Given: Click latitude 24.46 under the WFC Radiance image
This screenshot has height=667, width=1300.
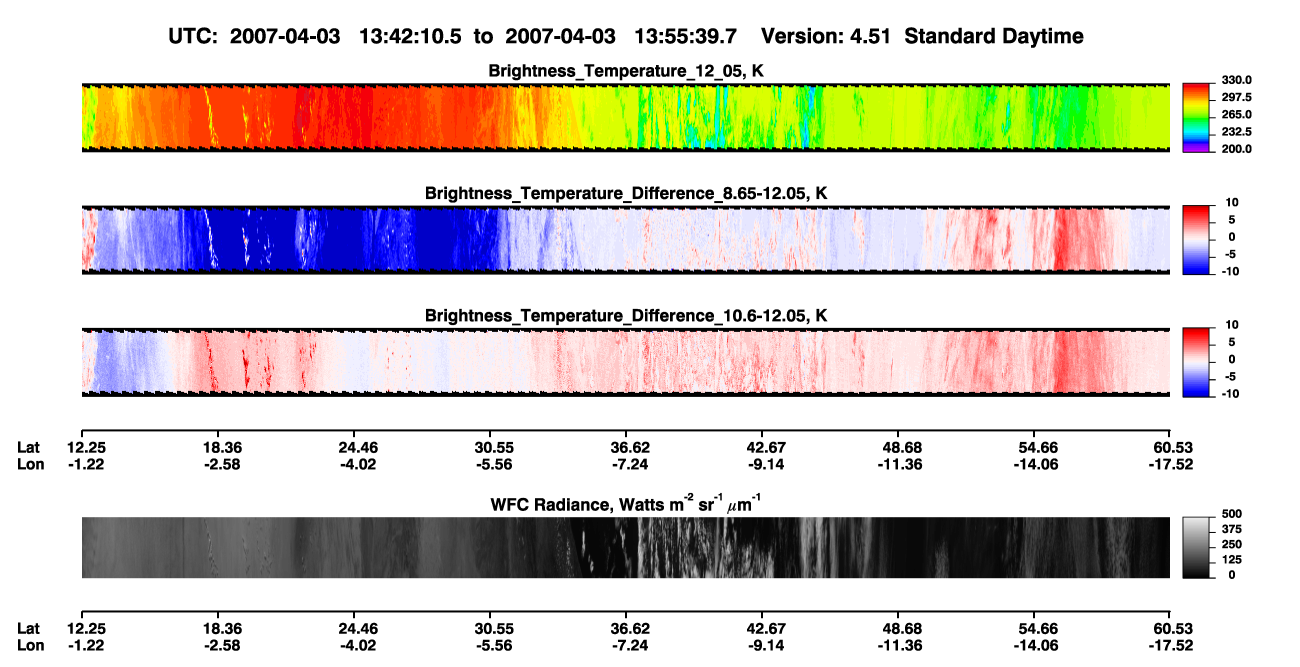Looking at the screenshot, I should click(358, 629).
